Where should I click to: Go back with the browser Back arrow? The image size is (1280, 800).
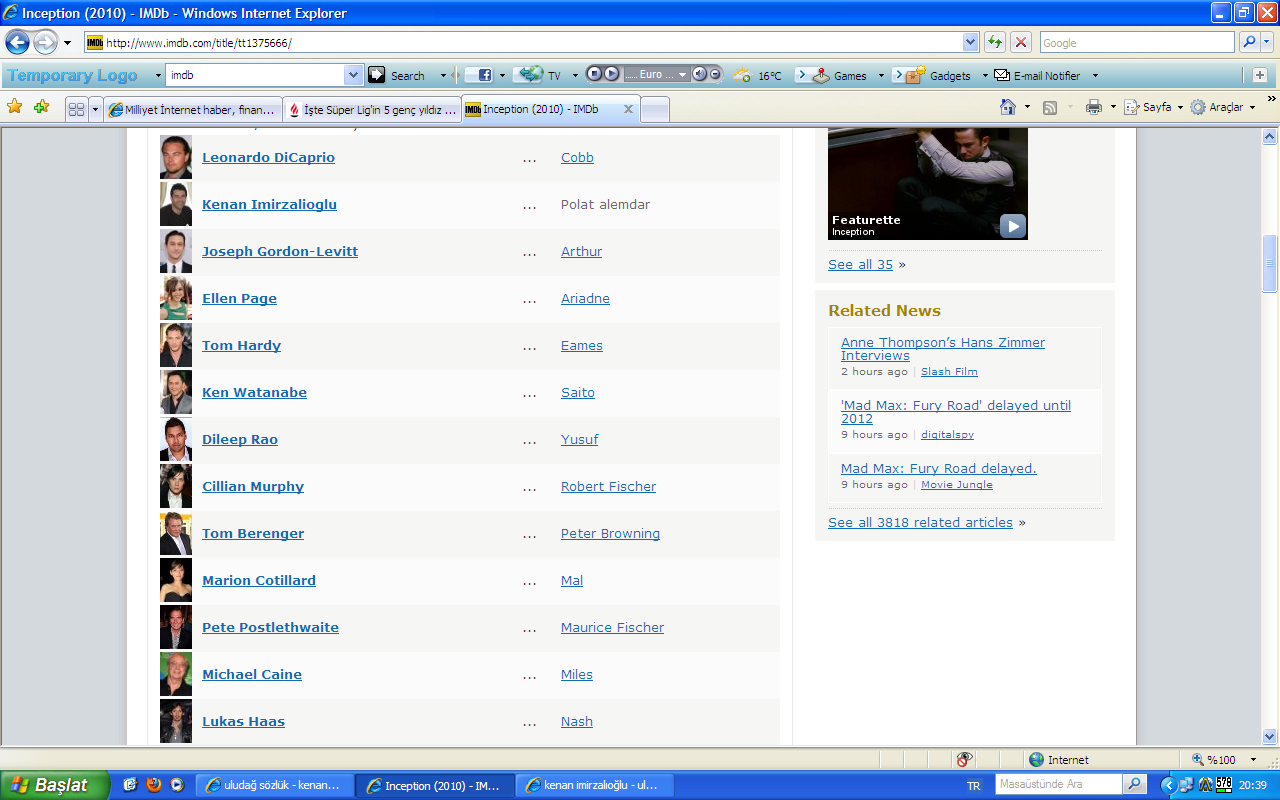tap(17, 42)
